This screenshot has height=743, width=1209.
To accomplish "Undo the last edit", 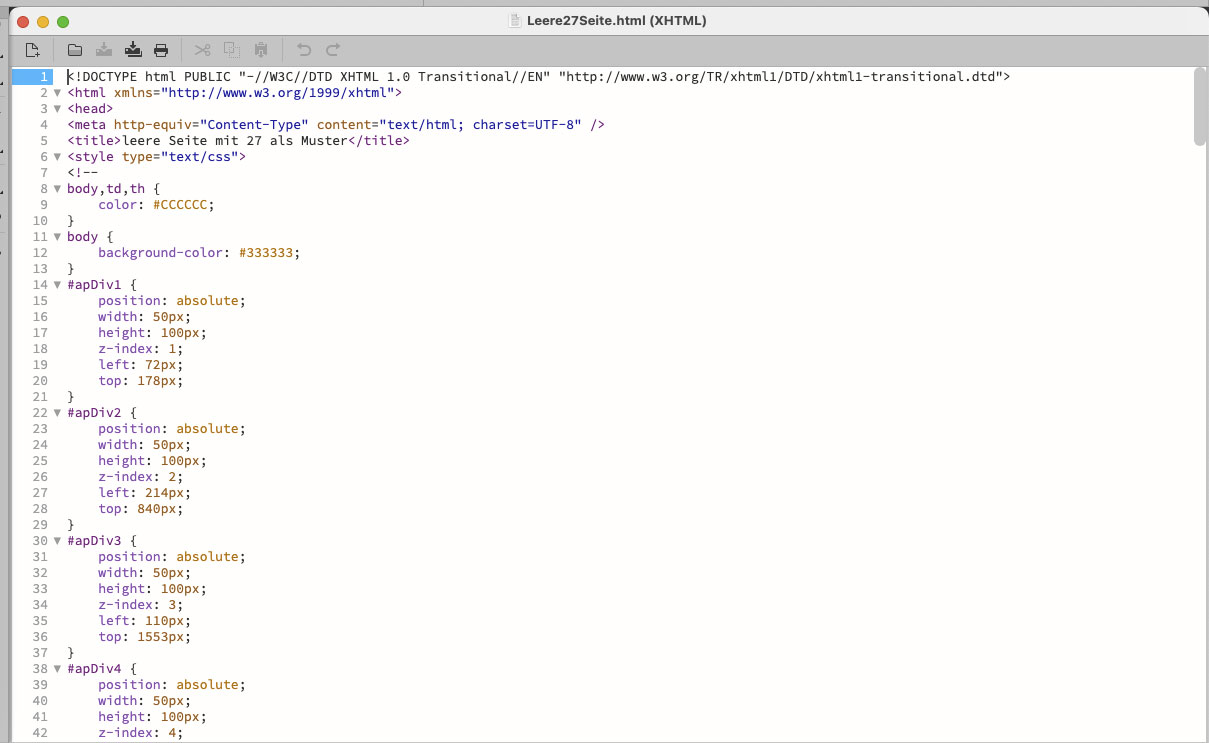I will click(304, 50).
